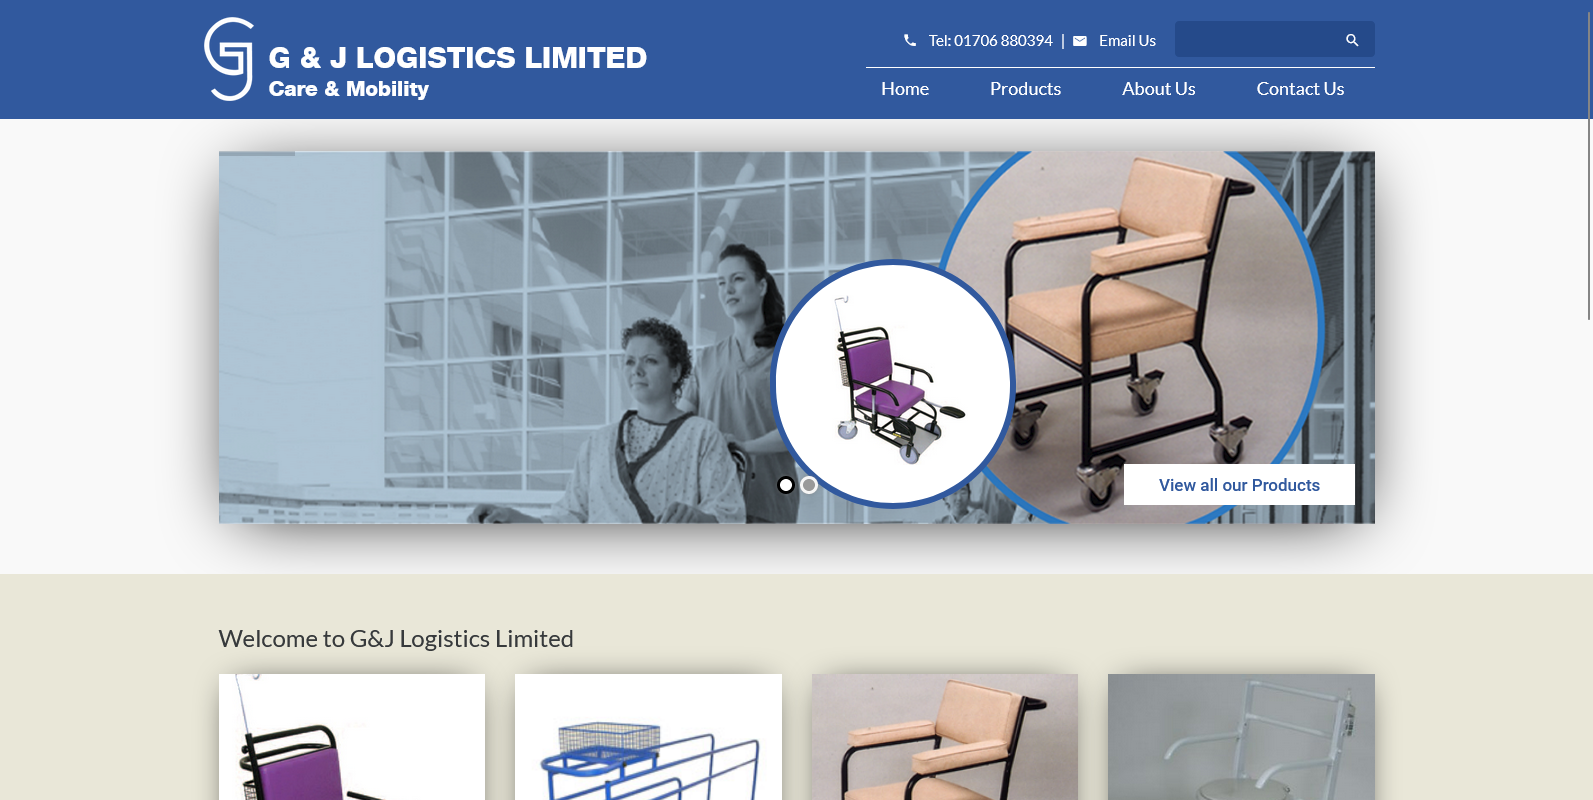
Task: Open the Home menu item
Action: [x=905, y=89]
